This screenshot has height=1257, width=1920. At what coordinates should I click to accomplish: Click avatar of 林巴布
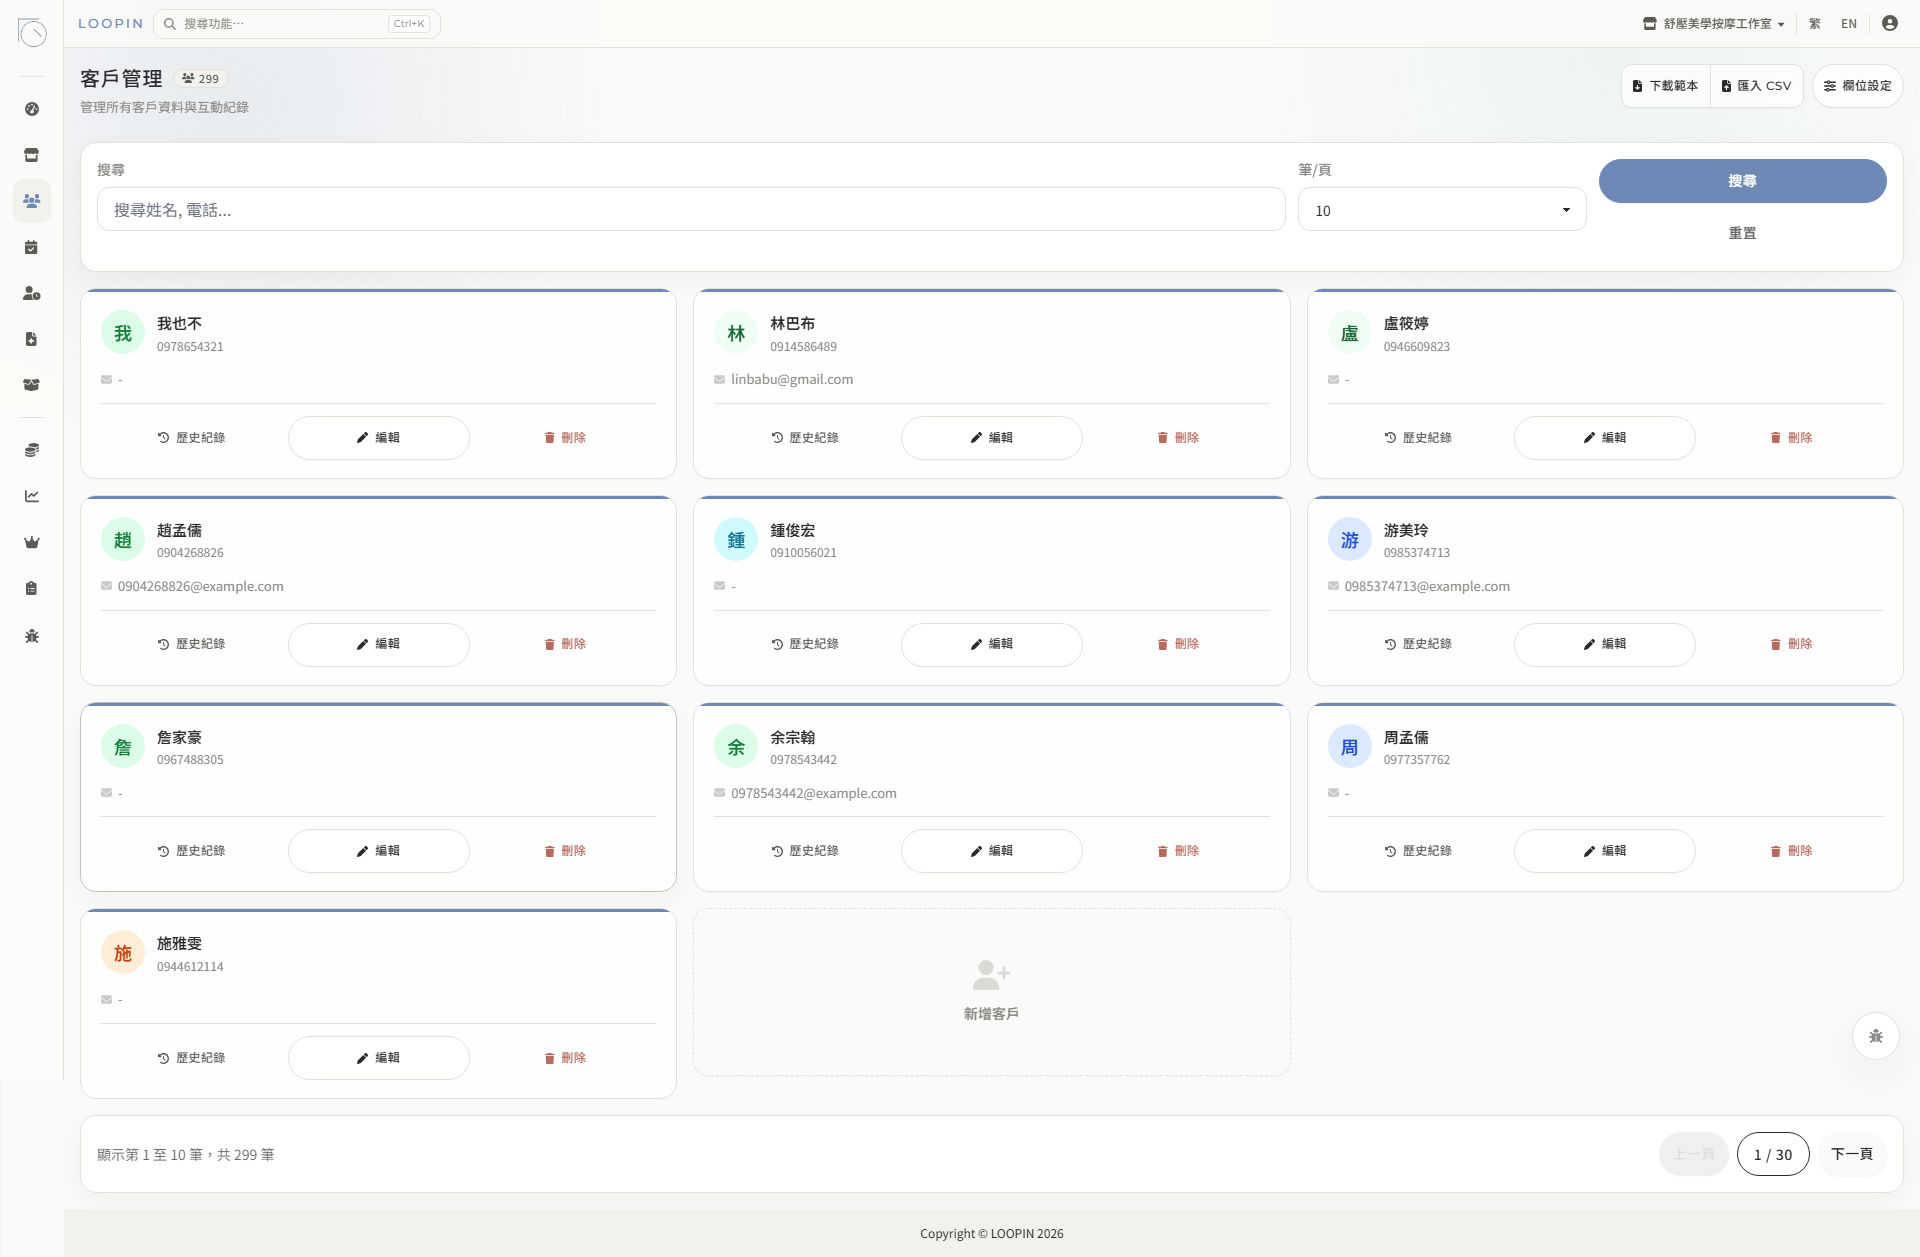click(736, 333)
